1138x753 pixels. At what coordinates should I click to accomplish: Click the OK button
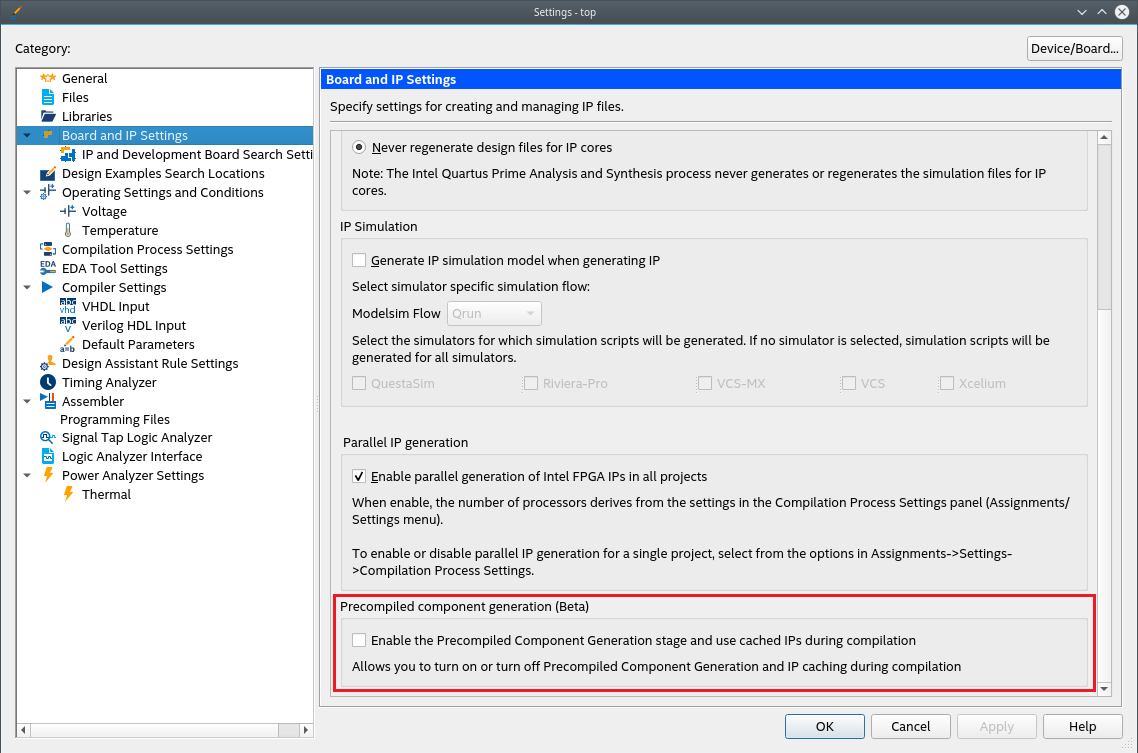pos(824,726)
